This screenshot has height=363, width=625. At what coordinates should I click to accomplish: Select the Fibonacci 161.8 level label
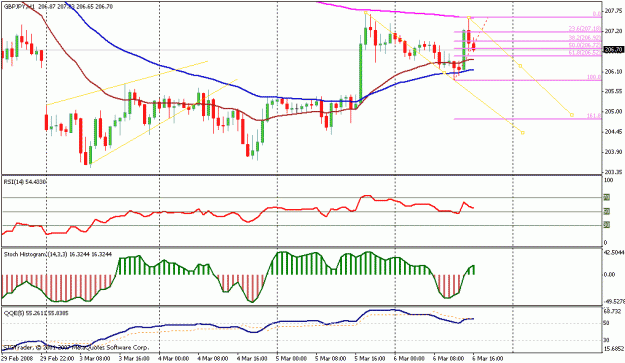tap(594, 116)
